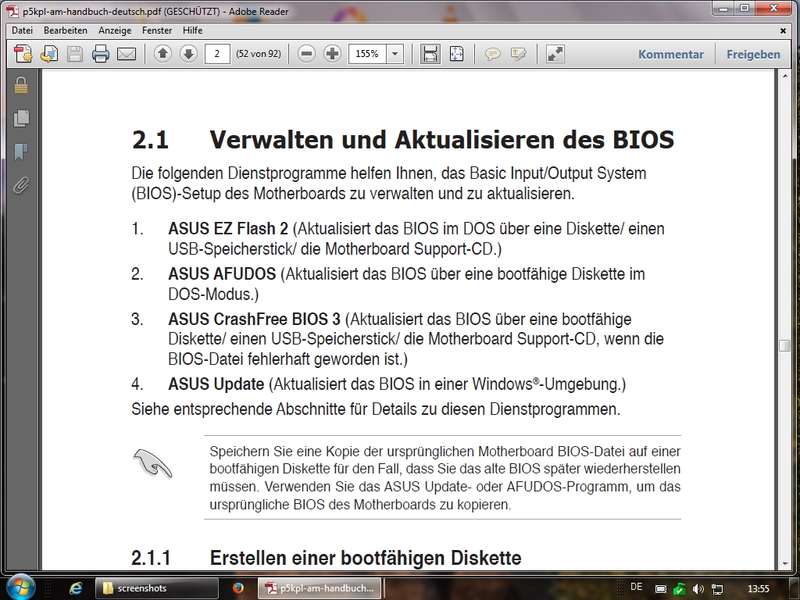Click the hand pointing note icon
This screenshot has width=800, height=600.
(x=152, y=463)
